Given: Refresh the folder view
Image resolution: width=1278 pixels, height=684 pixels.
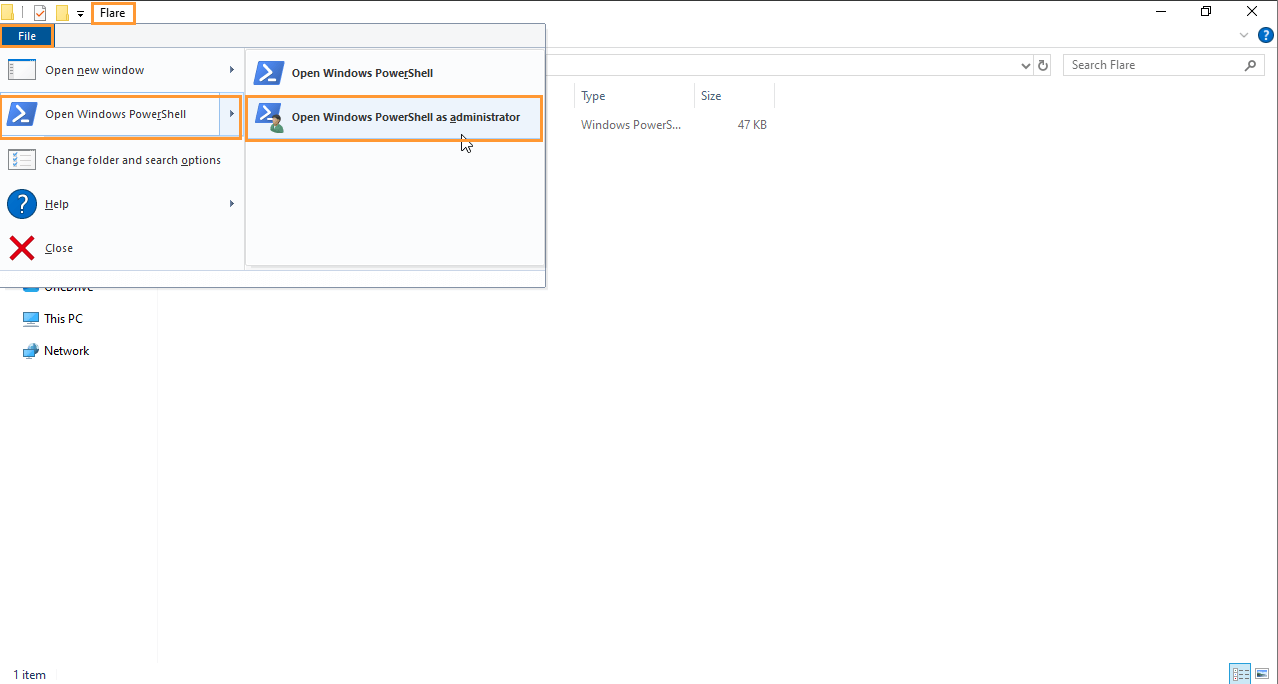Looking at the screenshot, I should pyautogui.click(x=1043, y=65).
